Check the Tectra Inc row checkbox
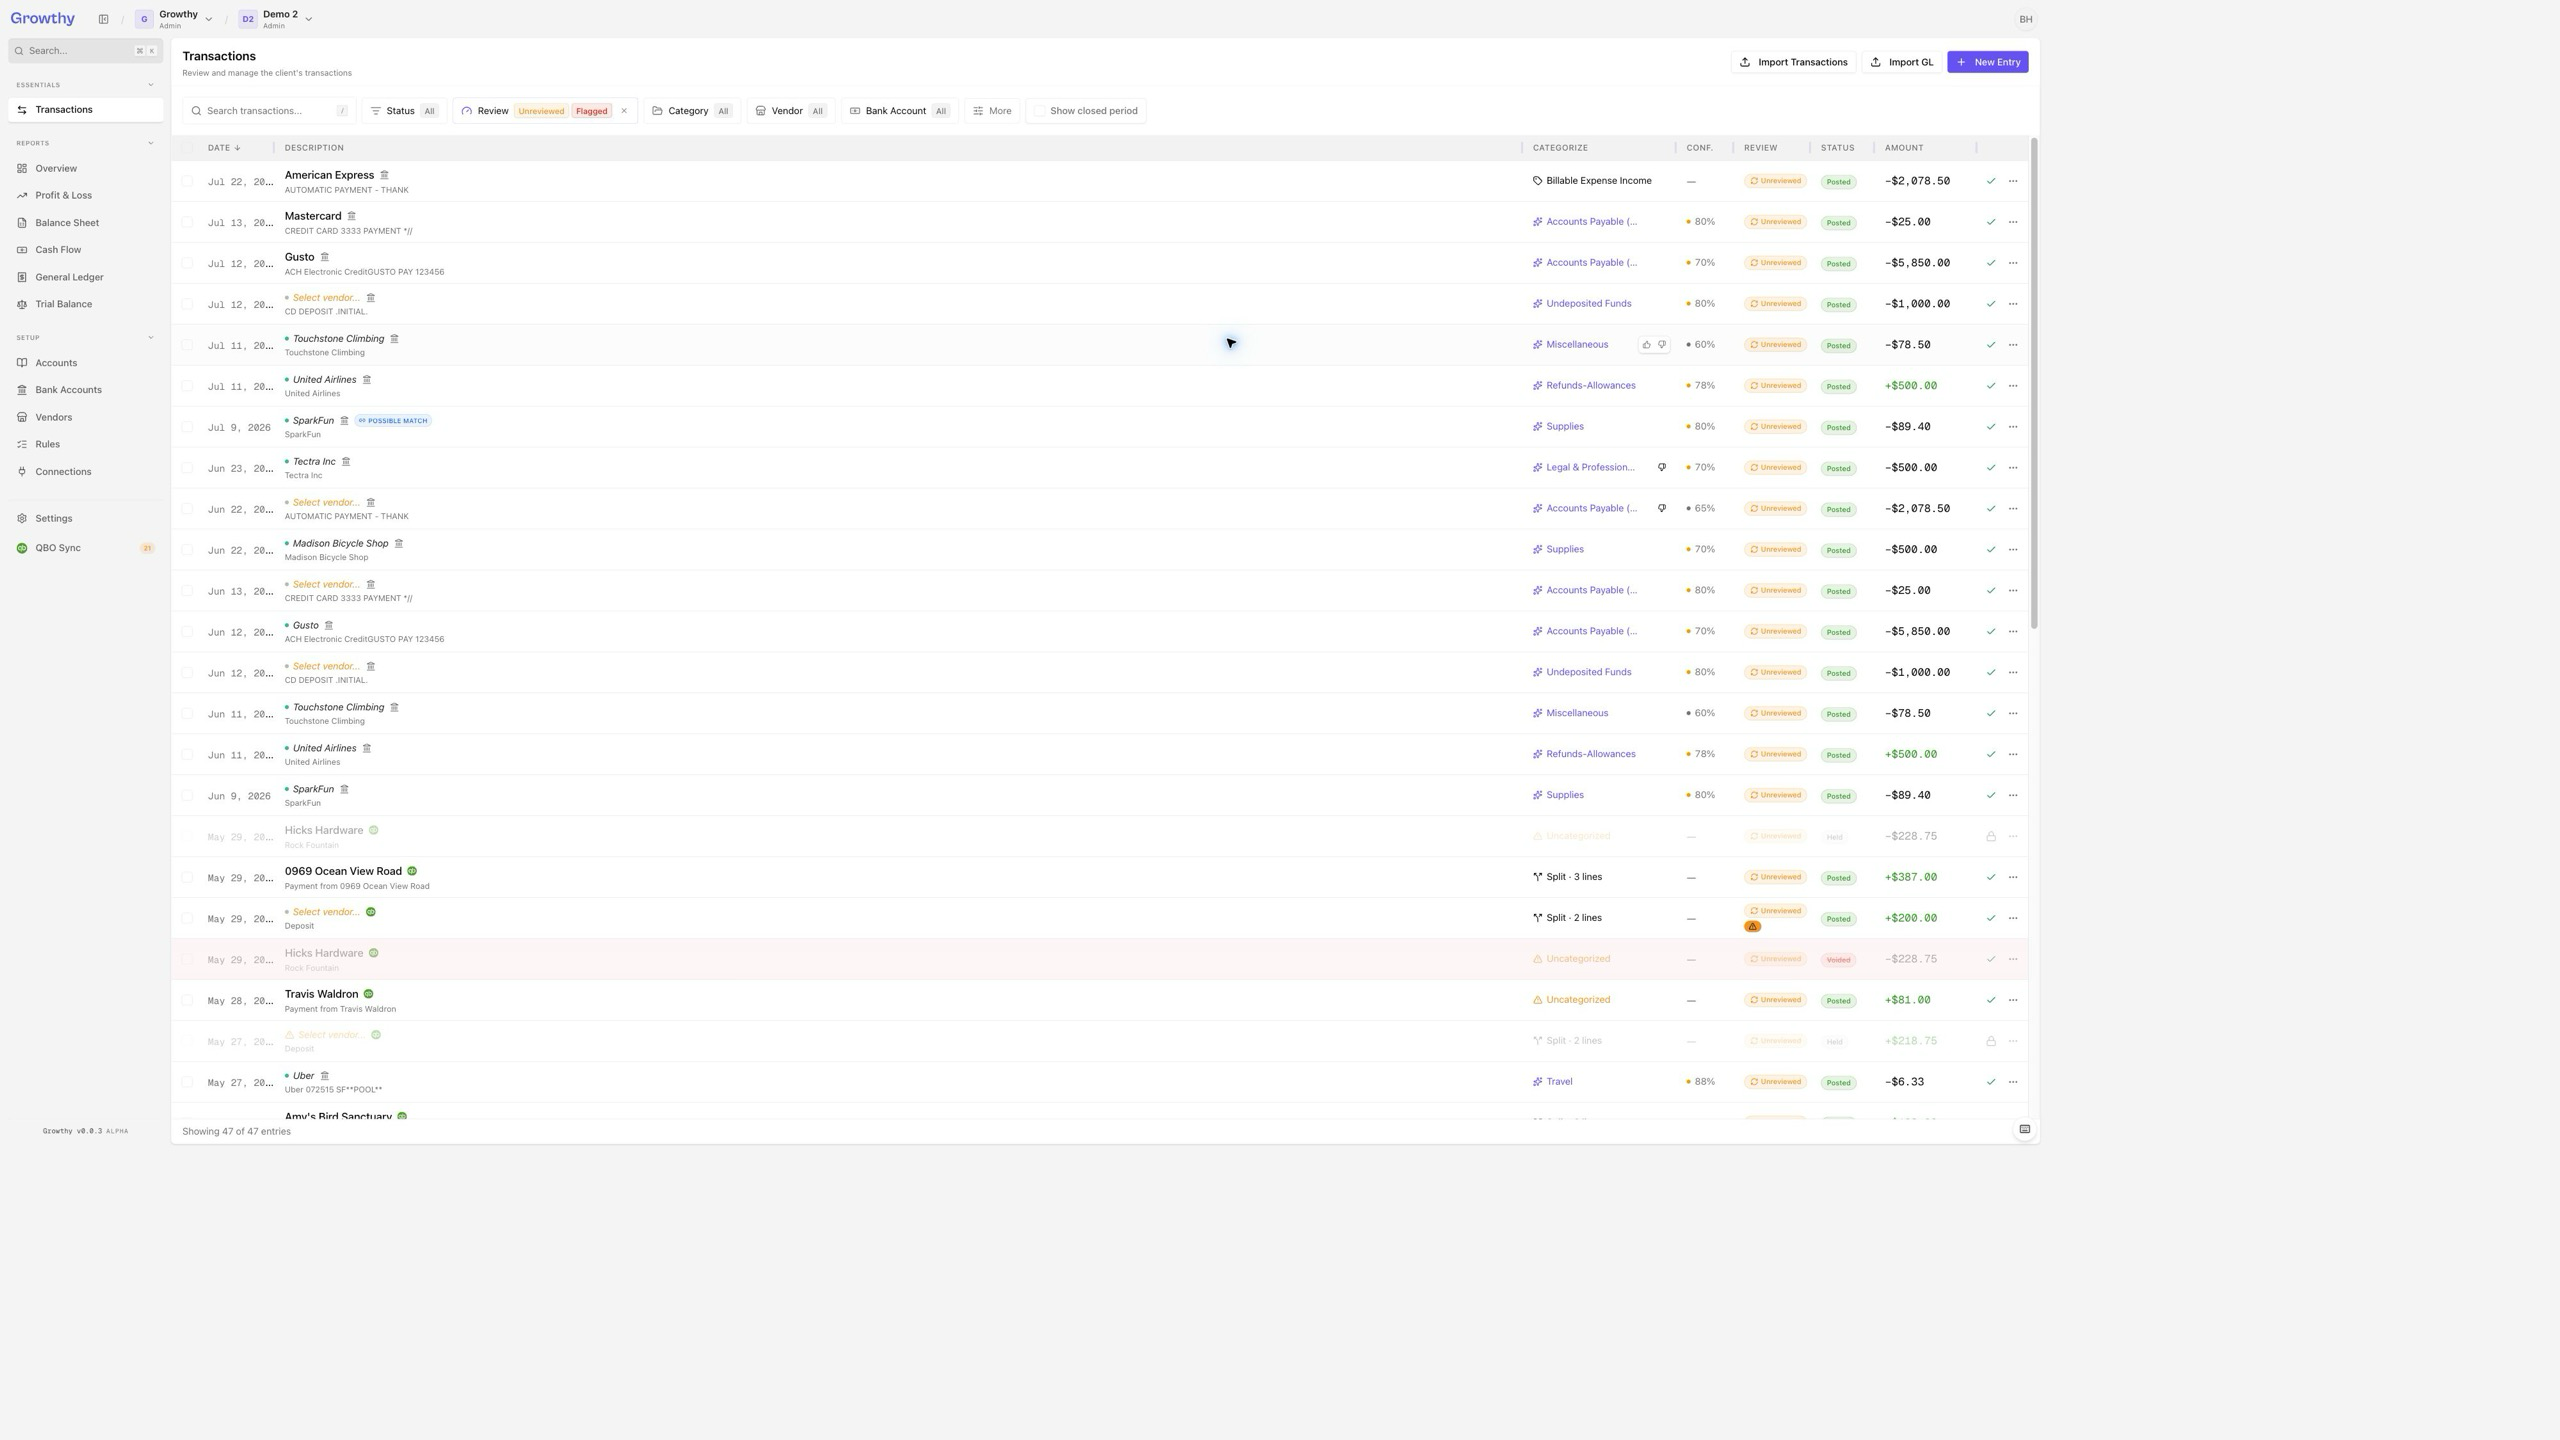Image resolution: width=2560 pixels, height=1440 pixels. (187, 468)
